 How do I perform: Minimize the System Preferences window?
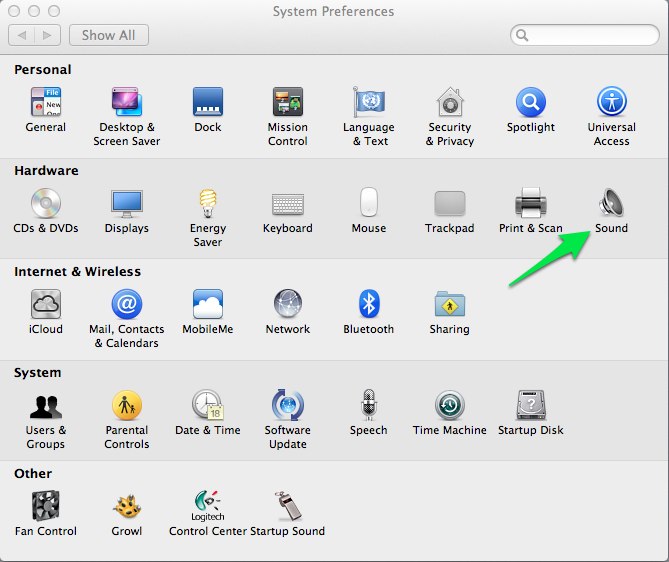(x=34, y=11)
